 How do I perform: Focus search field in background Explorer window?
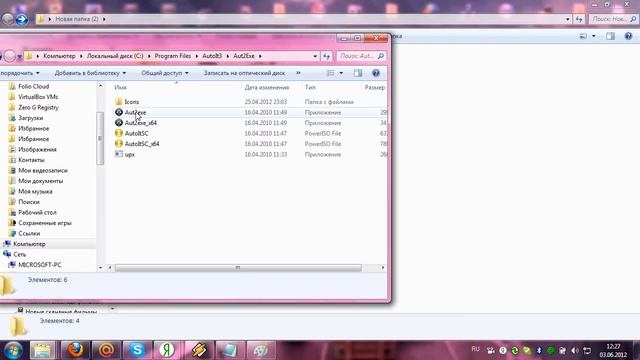[614, 19]
